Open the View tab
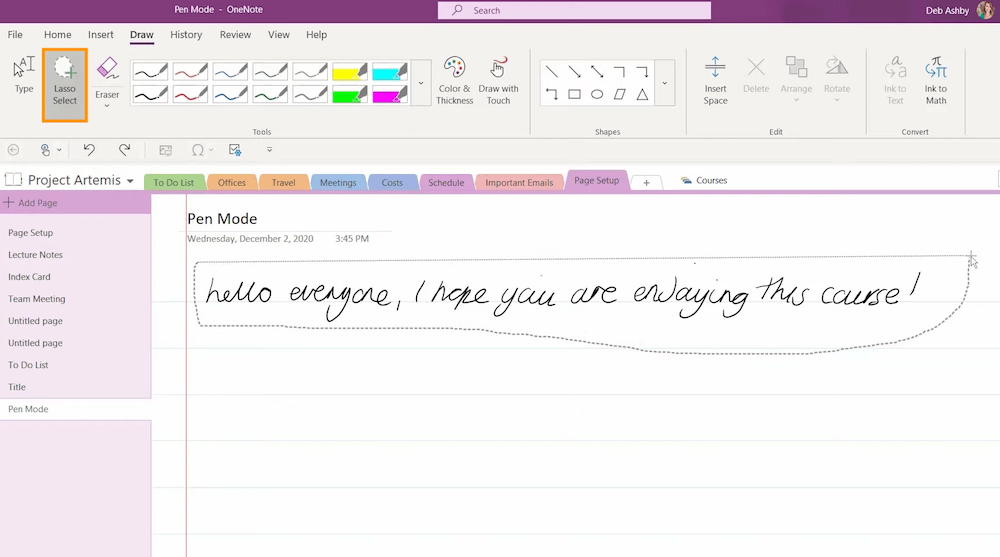Viewport: 1000px width, 557px height. (279, 34)
